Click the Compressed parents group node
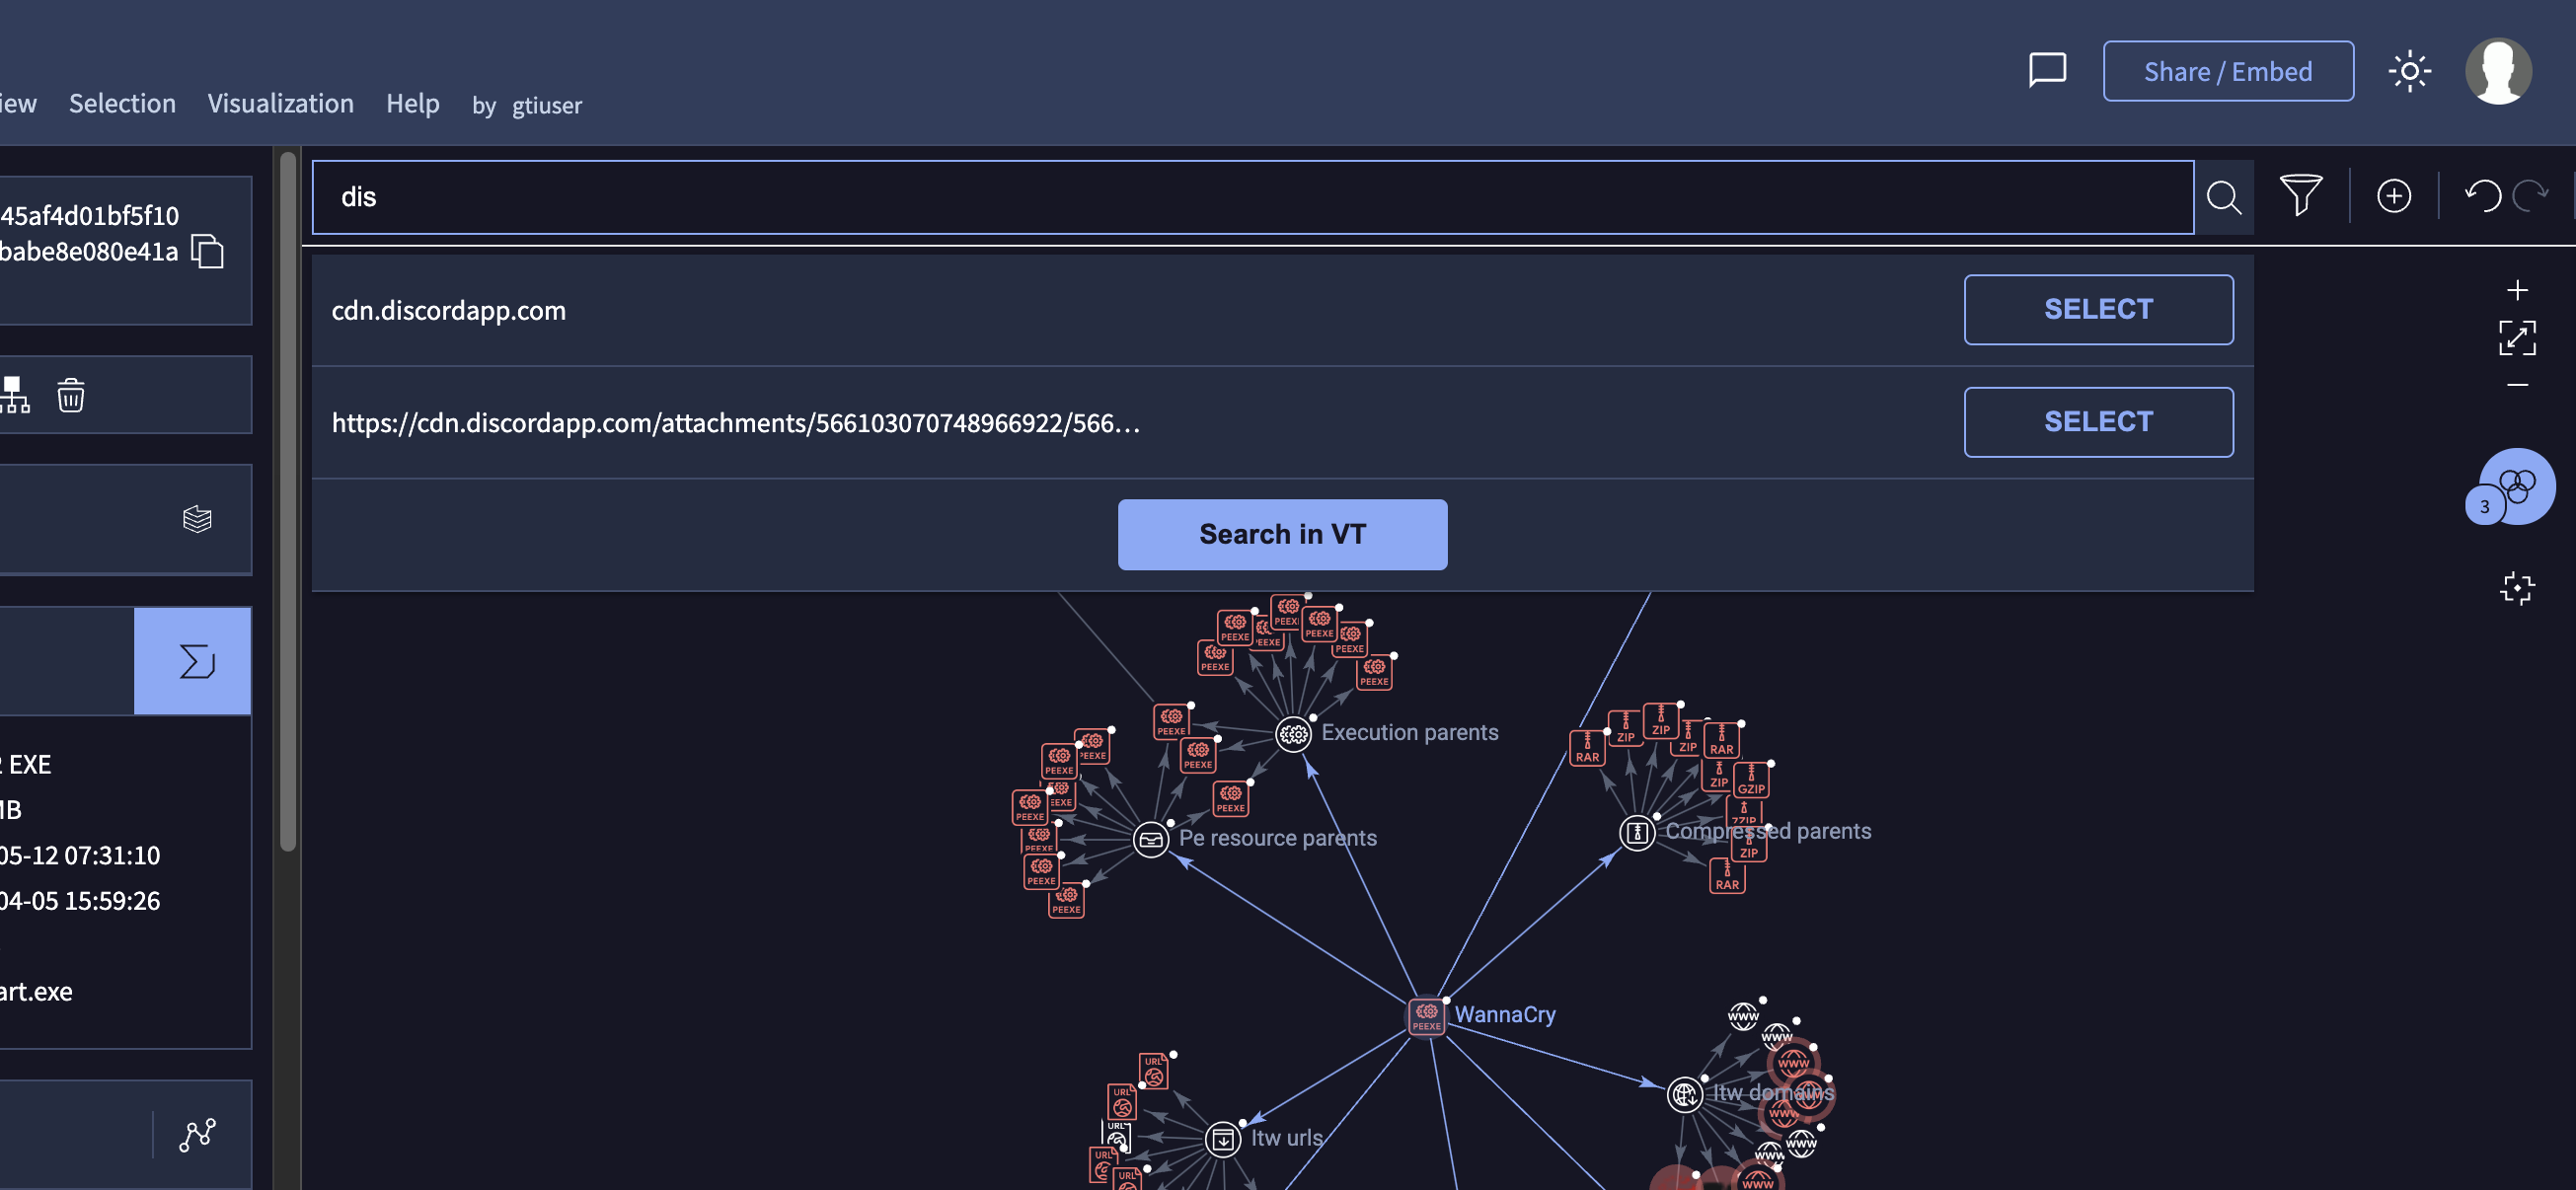2576x1190 pixels. click(x=1636, y=832)
